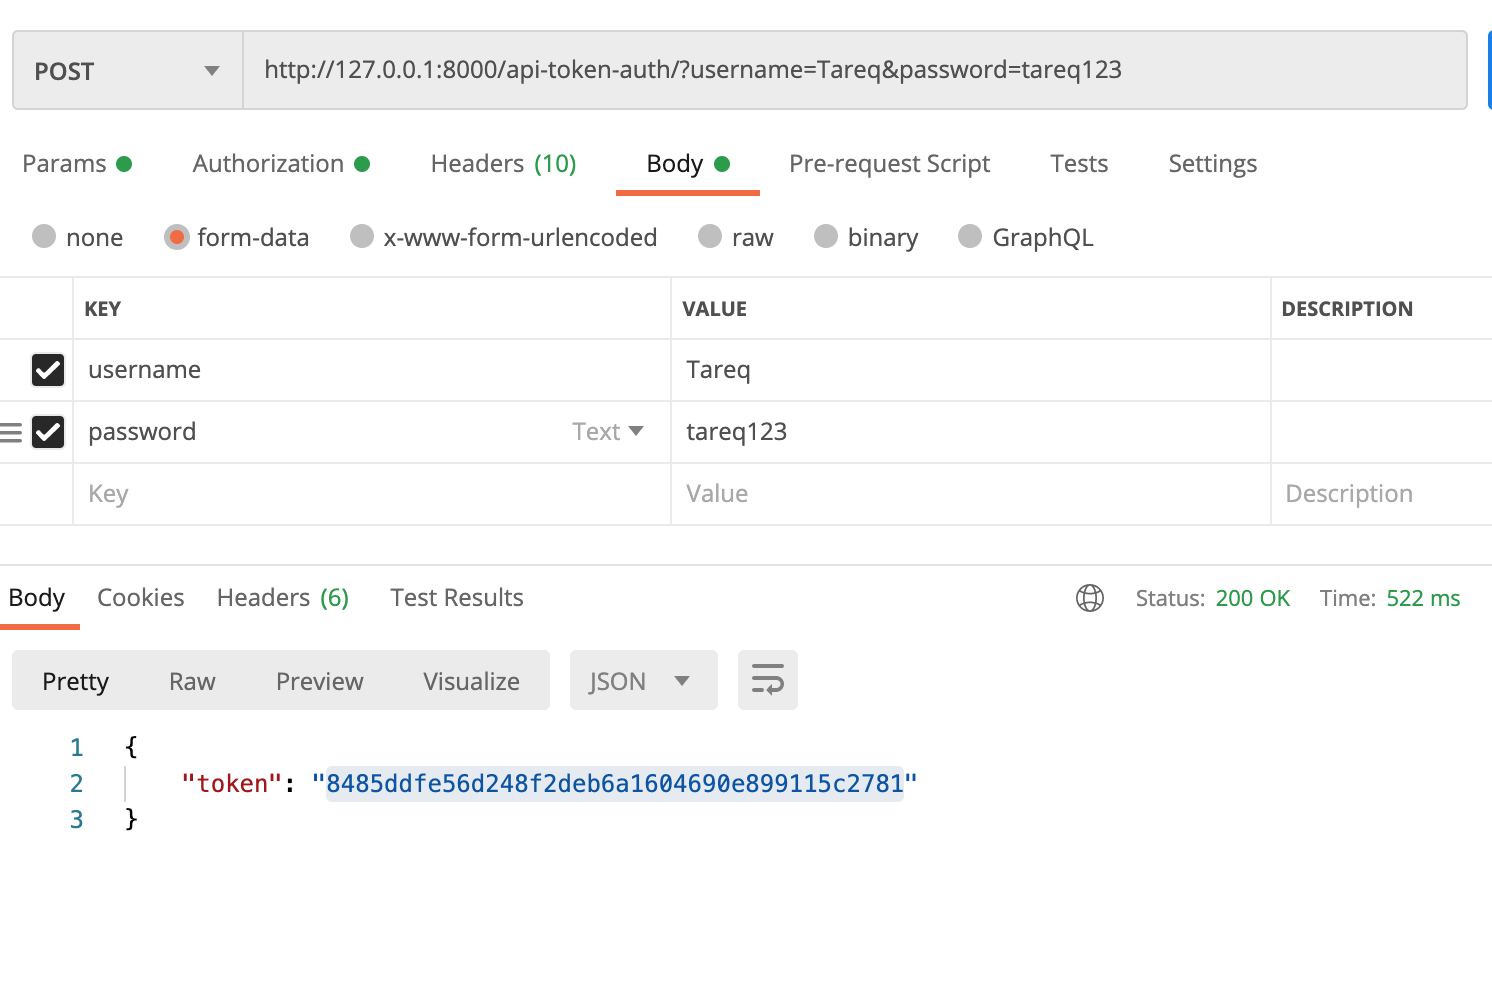
Task: Select the Preview response view
Action: 320,681
